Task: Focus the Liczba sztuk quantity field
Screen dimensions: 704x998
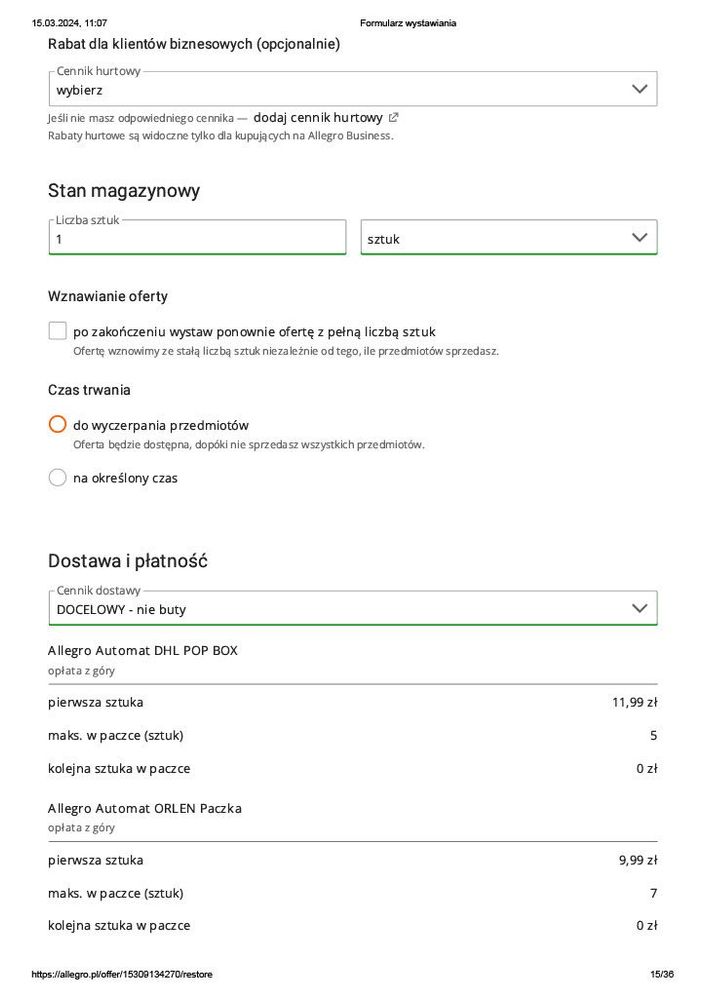Action: pyautogui.click(x=196, y=239)
